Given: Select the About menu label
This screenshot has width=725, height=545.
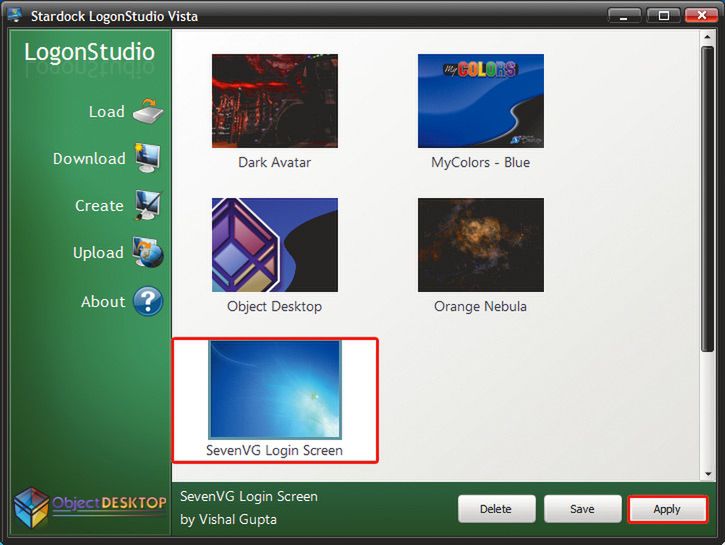Looking at the screenshot, I should [103, 302].
